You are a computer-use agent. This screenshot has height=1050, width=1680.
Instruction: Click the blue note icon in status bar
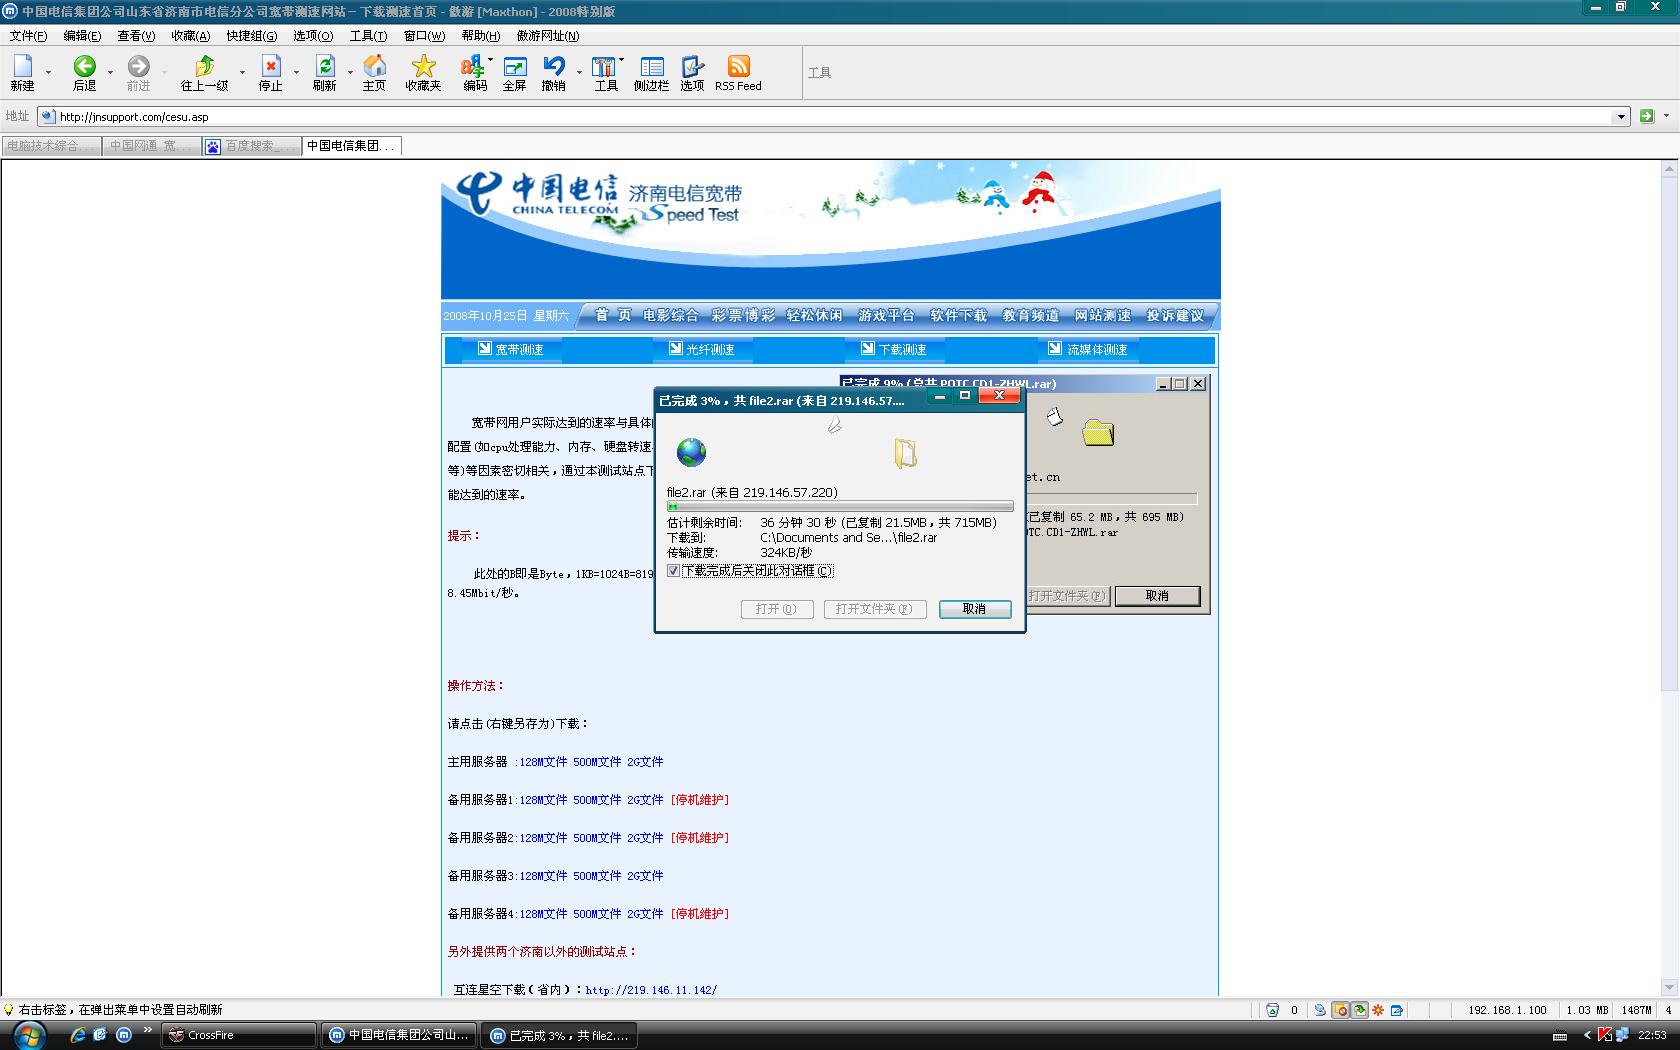1397,1010
